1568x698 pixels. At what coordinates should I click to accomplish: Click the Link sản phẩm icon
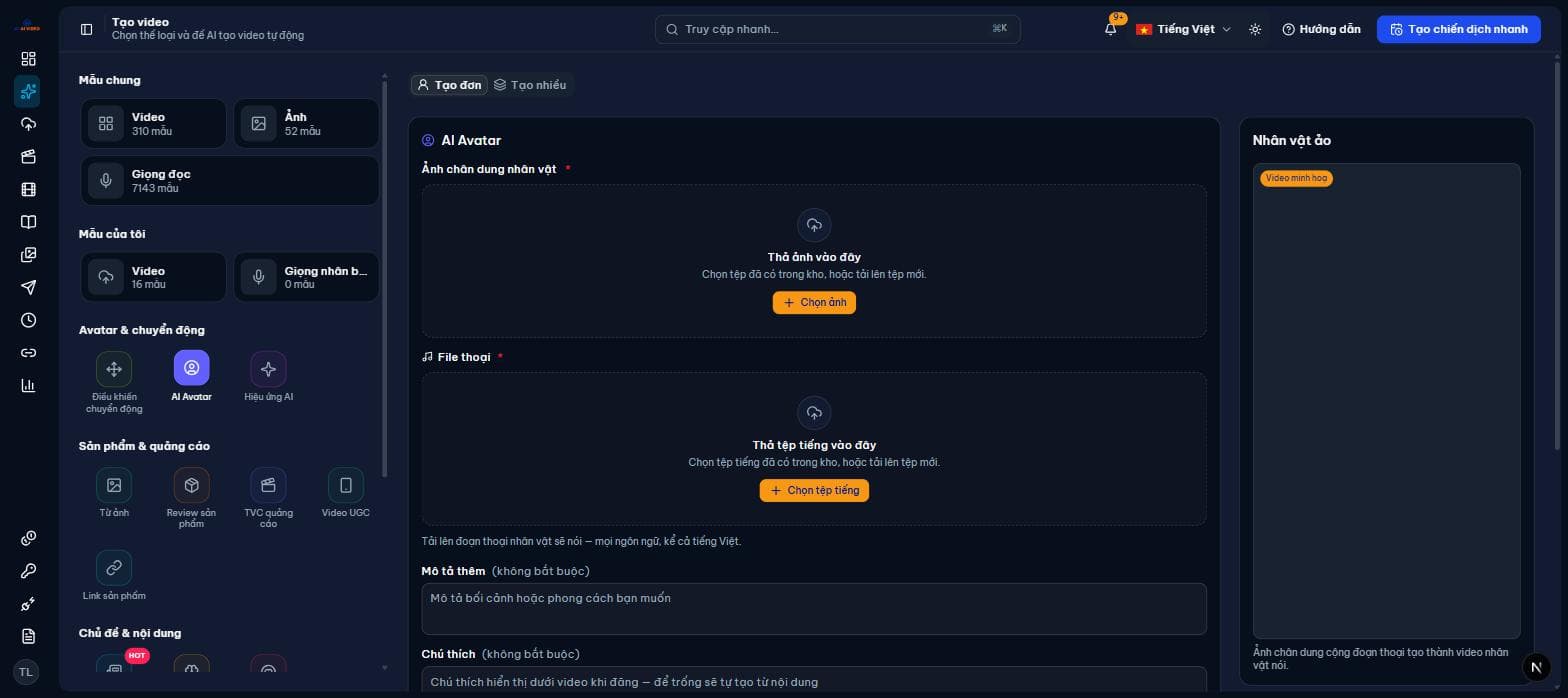pyautogui.click(x=114, y=567)
